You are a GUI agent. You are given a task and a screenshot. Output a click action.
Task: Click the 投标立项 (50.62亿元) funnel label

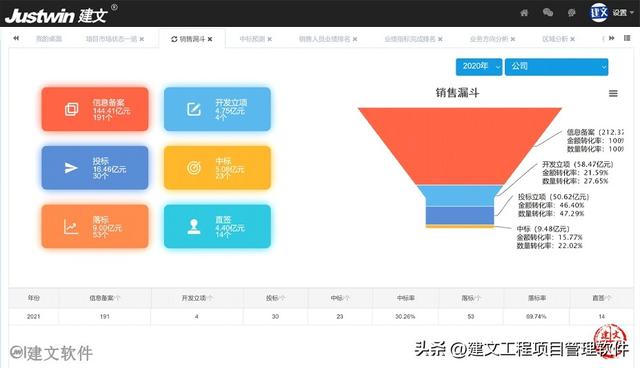click(x=553, y=205)
